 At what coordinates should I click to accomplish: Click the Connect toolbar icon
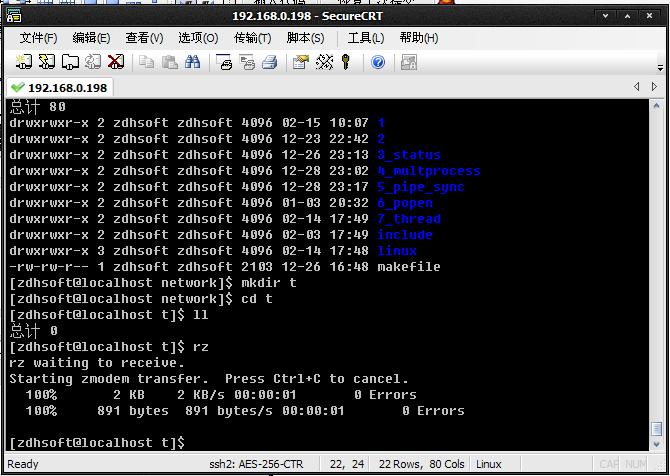pyautogui.click(x=24, y=62)
